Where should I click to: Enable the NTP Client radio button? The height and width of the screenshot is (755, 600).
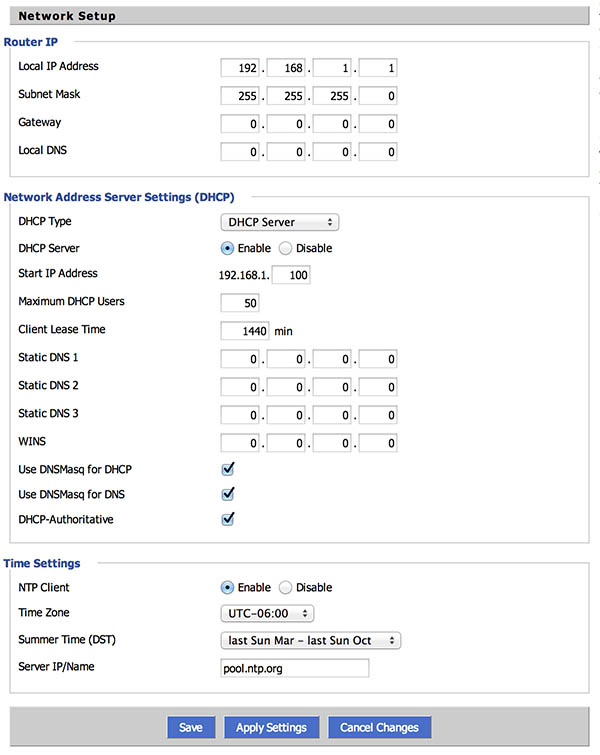227,587
